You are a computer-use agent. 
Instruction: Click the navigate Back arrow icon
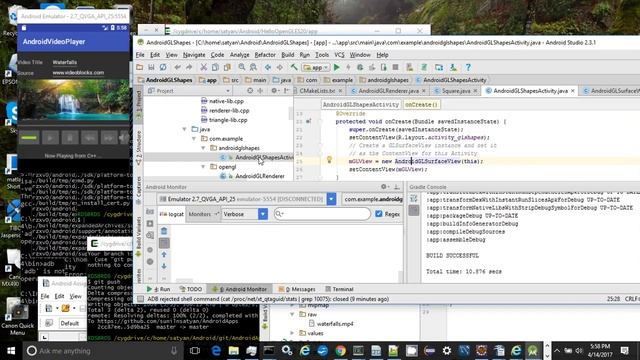coord(268,67)
